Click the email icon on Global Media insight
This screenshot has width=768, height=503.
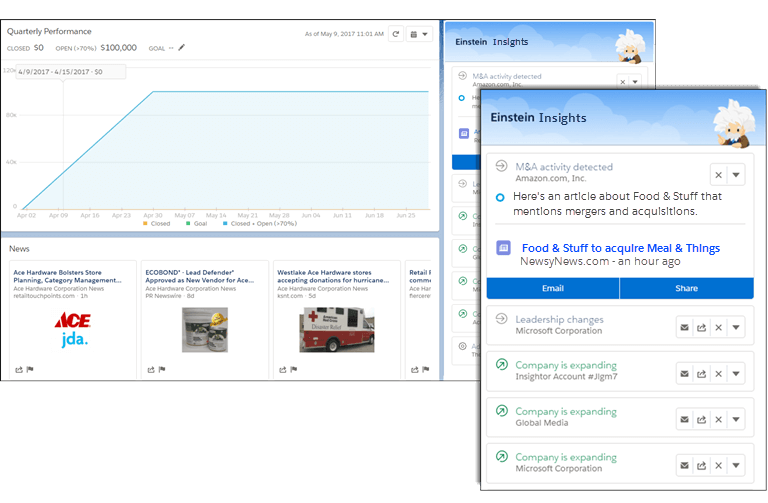pos(684,419)
